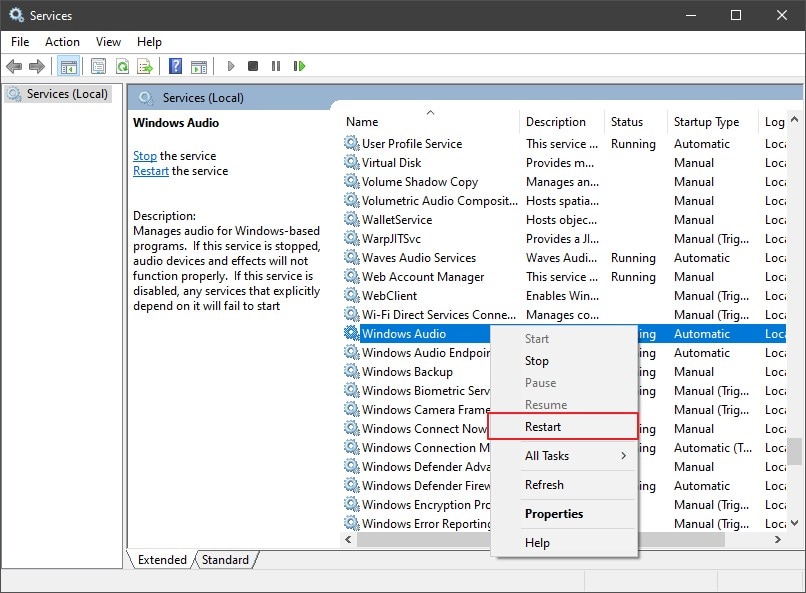Maximize the Services window
The image size is (806, 593).
tap(736, 15)
